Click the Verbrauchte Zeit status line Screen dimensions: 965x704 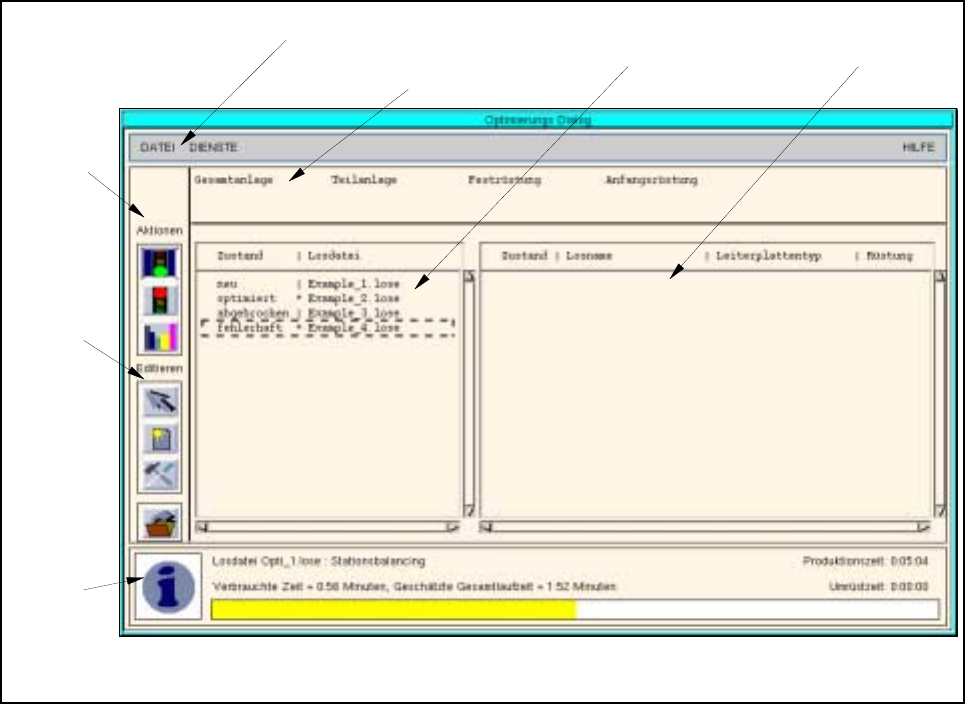pyautogui.click(x=414, y=586)
